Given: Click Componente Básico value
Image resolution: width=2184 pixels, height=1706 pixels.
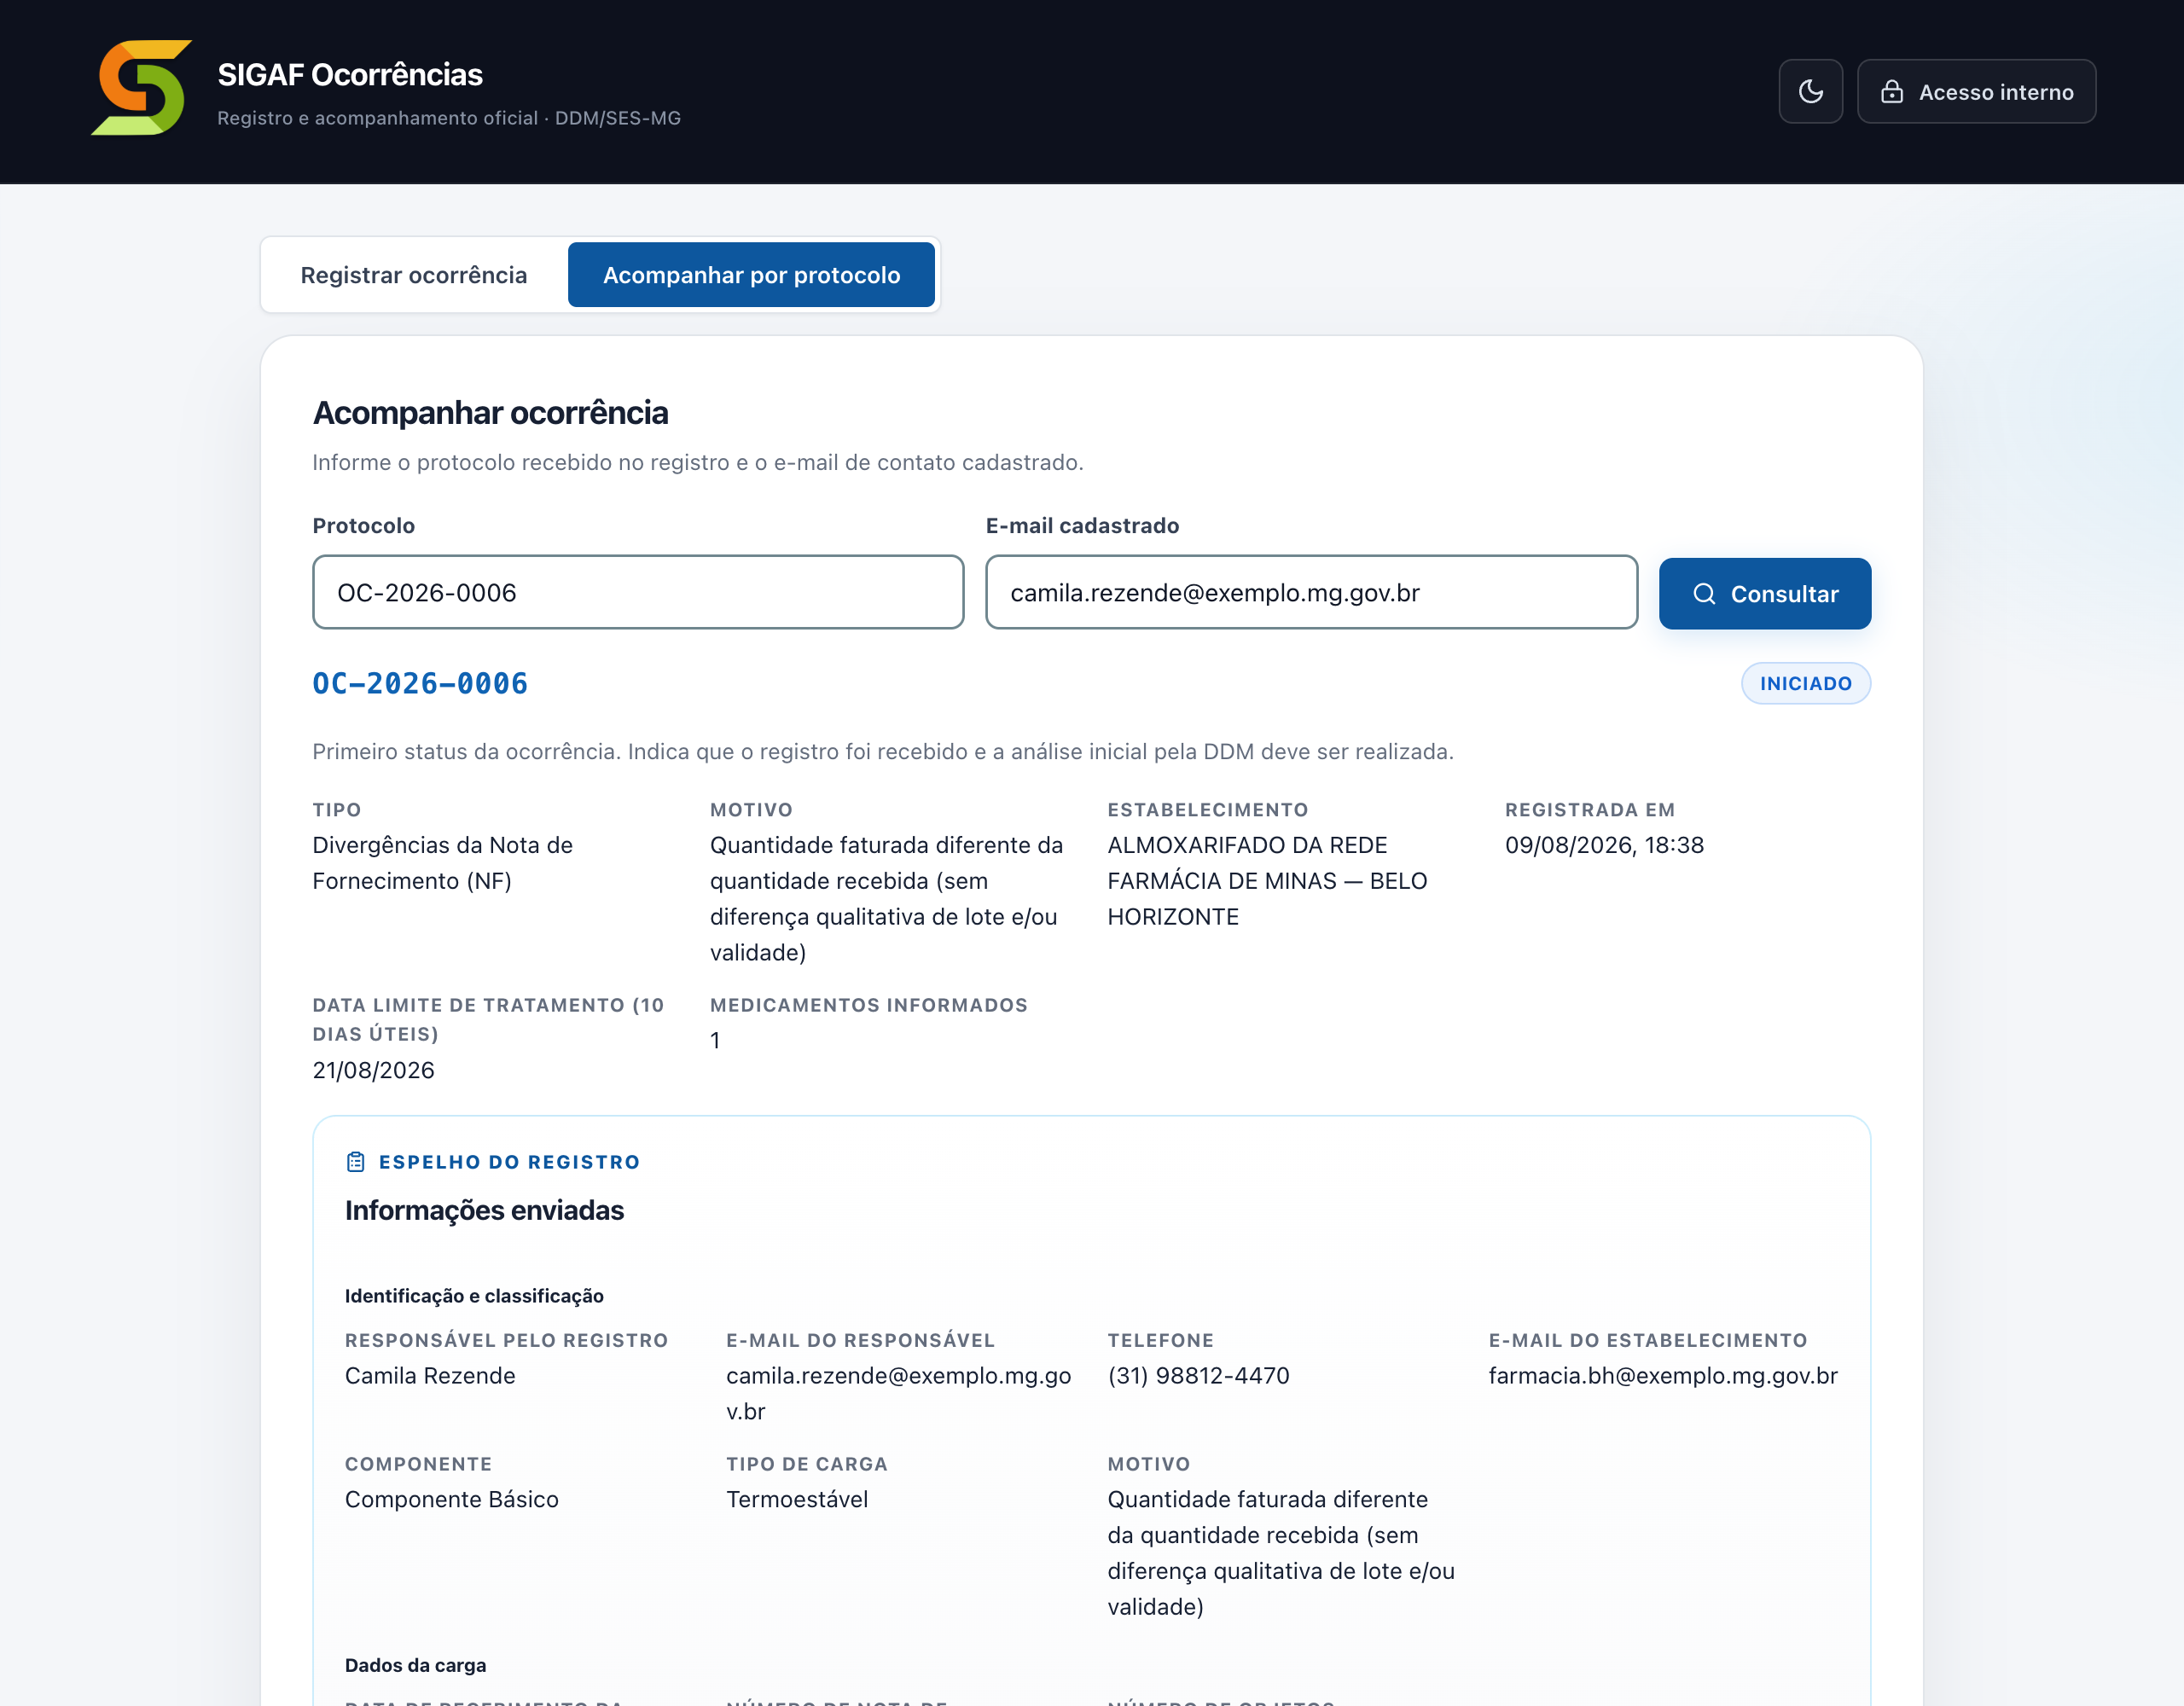Looking at the screenshot, I should click(452, 1500).
